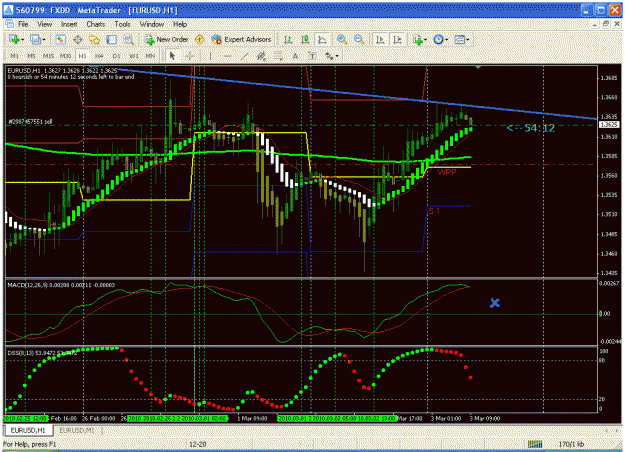Select the Fibonacci retracement tool
The height and width of the screenshot is (452, 625).
coord(278,56)
